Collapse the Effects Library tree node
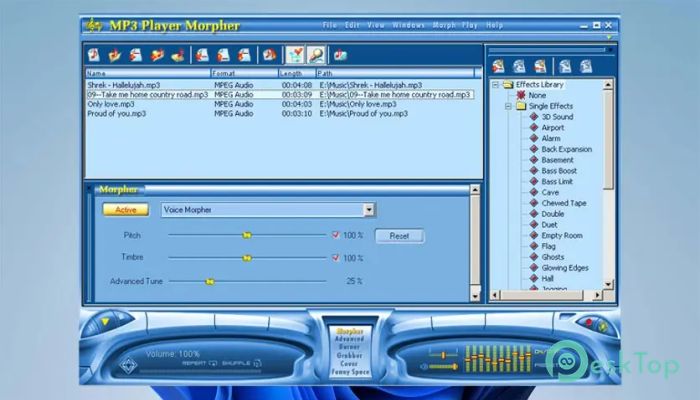The height and width of the screenshot is (400, 700). 495,84
